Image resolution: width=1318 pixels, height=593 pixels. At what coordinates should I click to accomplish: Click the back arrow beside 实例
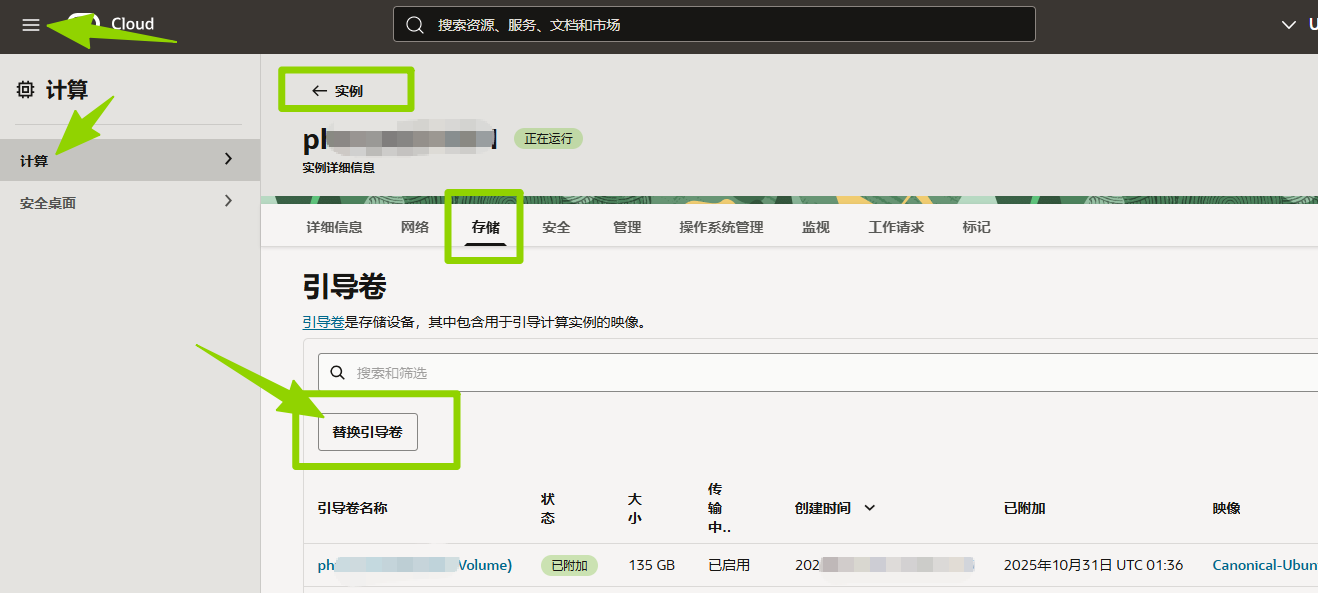(319, 91)
